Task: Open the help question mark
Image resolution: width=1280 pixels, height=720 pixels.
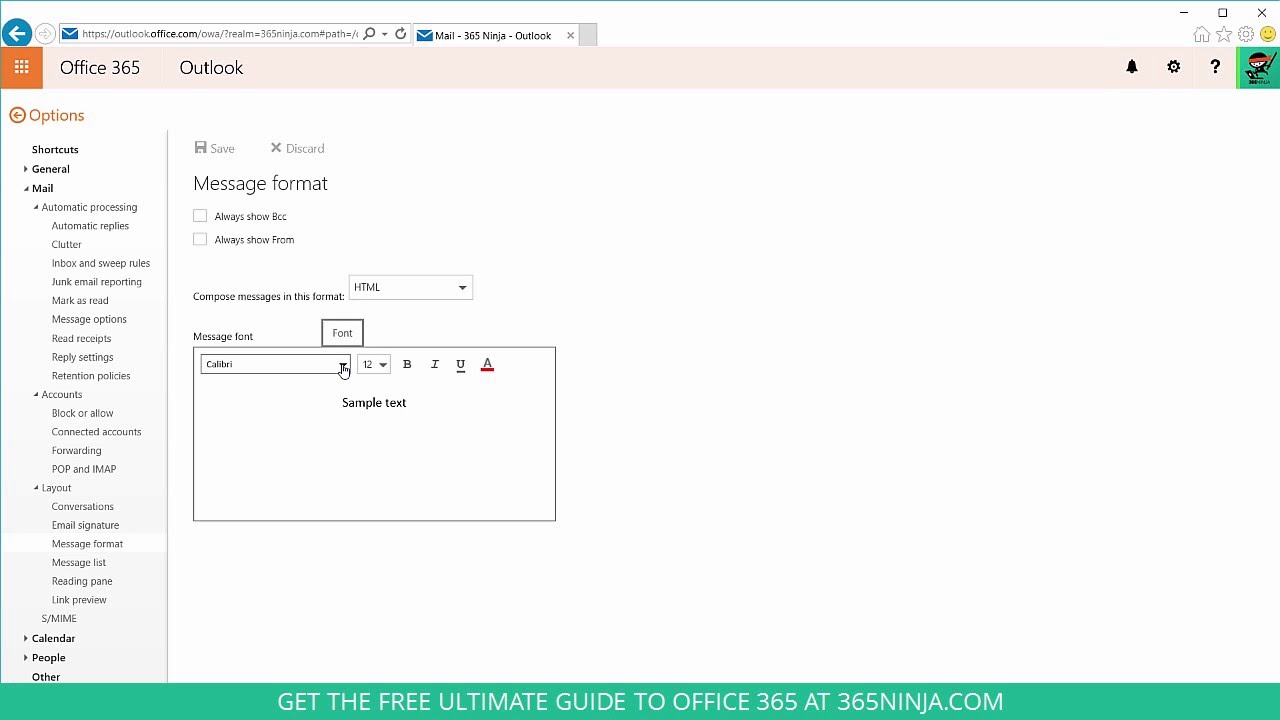Action: [x=1215, y=67]
